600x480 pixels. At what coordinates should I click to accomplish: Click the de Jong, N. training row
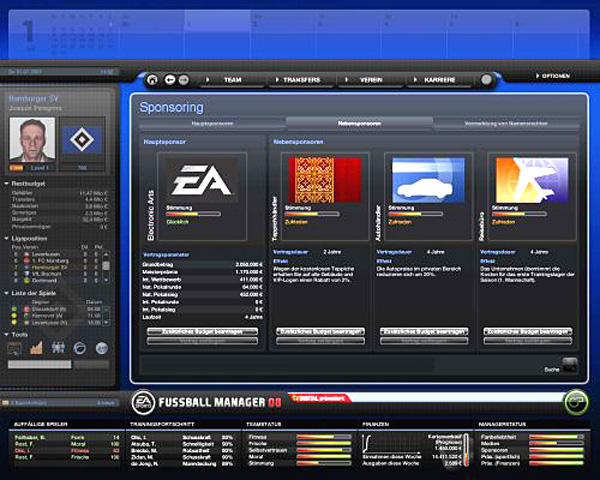(x=182, y=464)
